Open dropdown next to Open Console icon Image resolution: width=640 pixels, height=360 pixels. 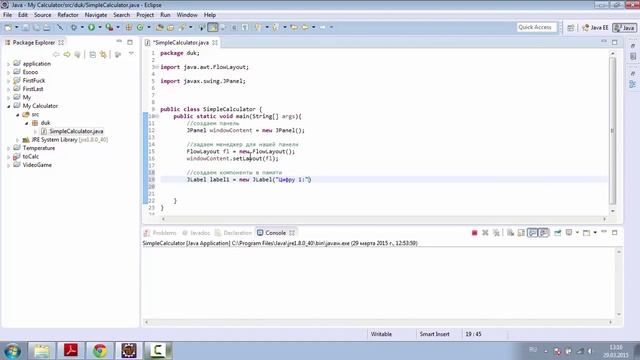[x=595, y=233]
